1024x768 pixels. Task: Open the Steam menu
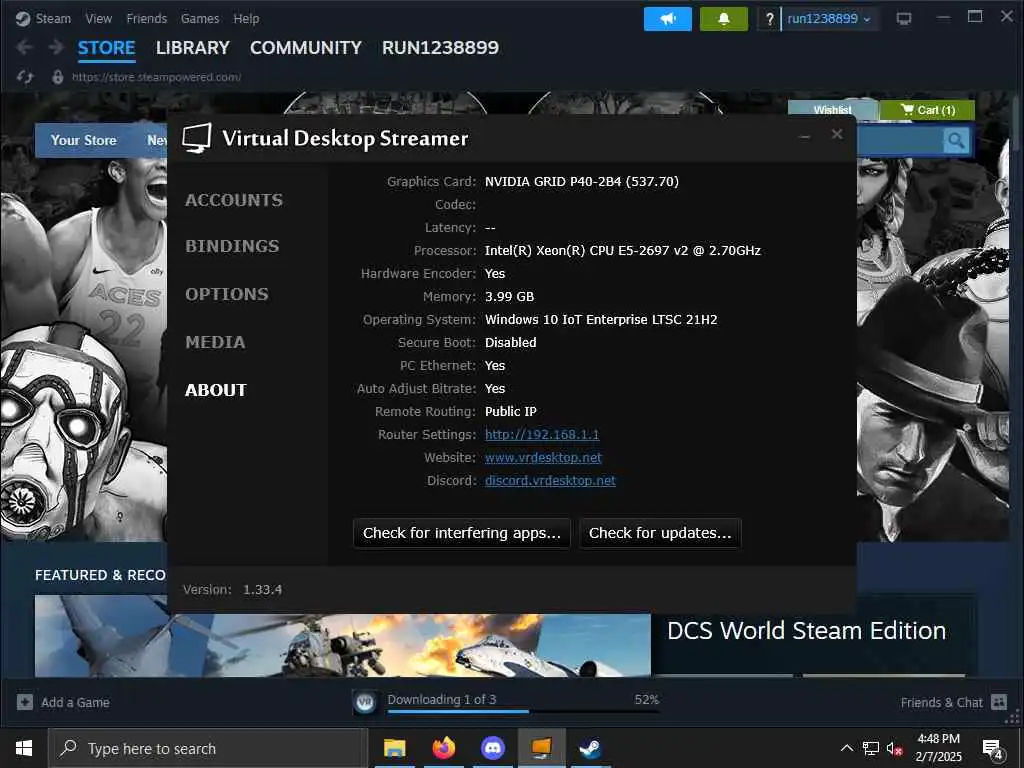(53, 19)
